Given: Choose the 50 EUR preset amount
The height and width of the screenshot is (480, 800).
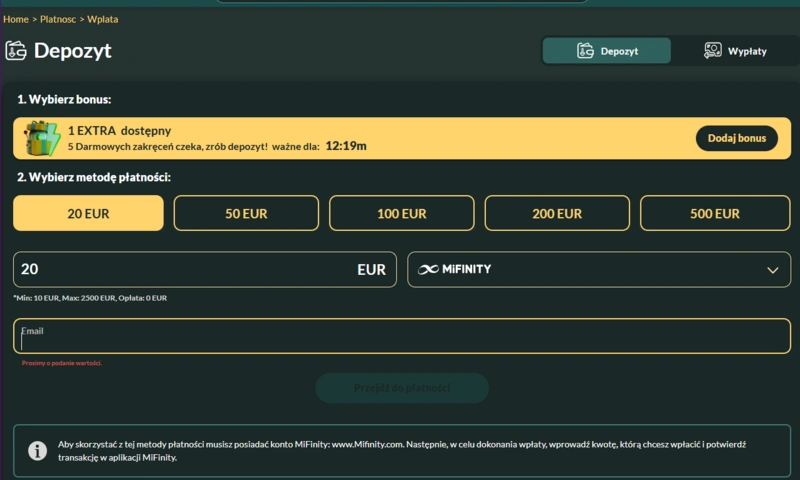Looking at the screenshot, I should pos(246,213).
